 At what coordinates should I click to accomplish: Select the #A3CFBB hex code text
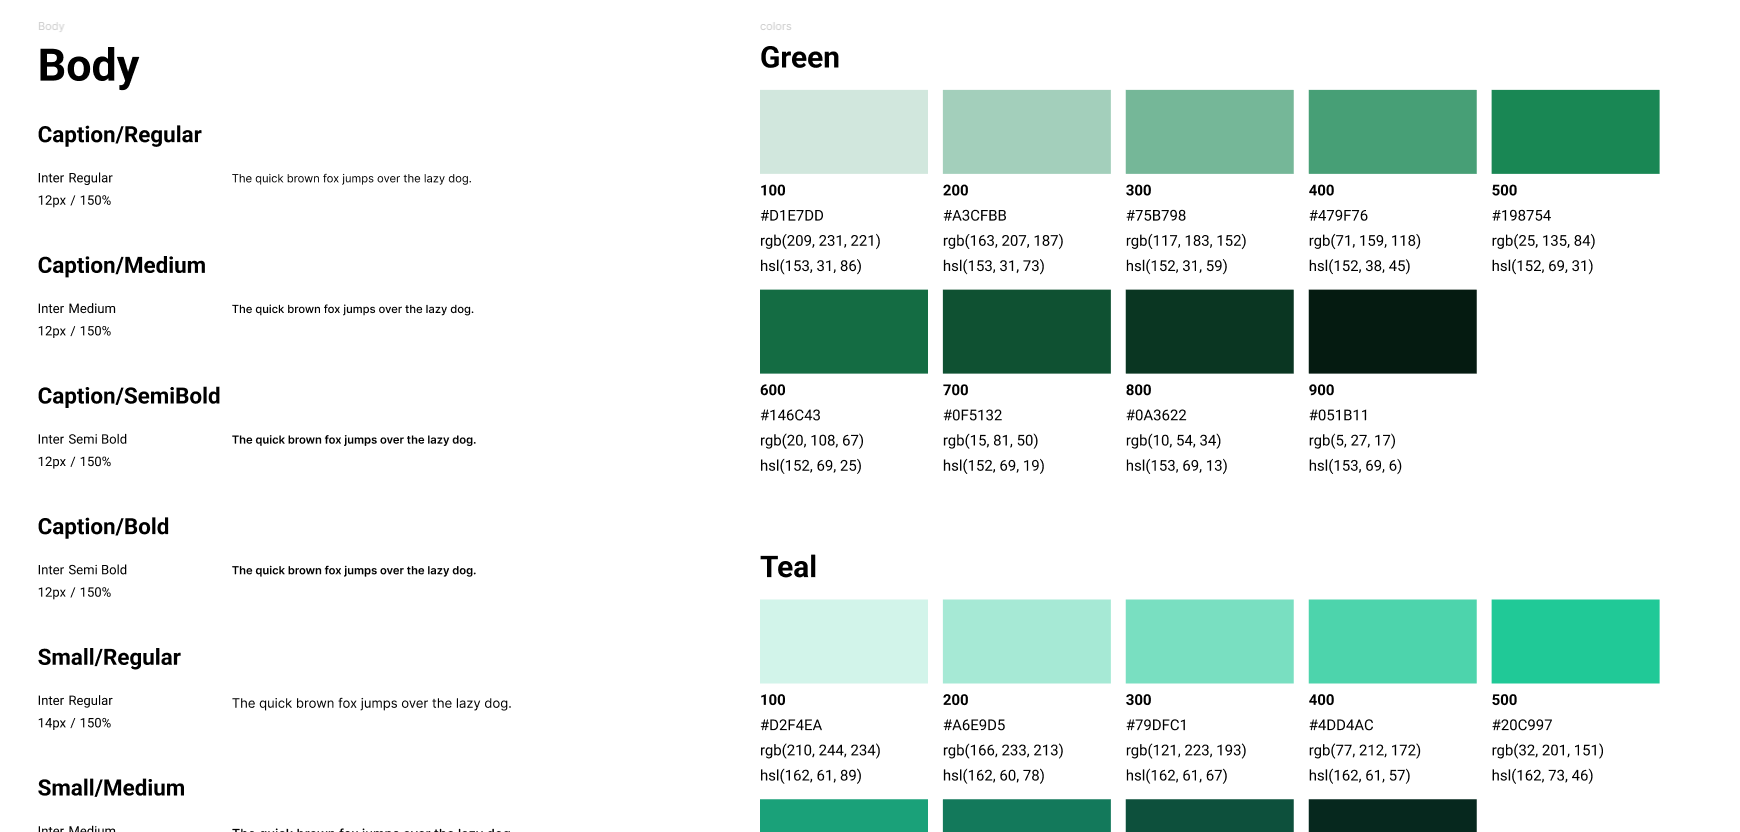(974, 216)
